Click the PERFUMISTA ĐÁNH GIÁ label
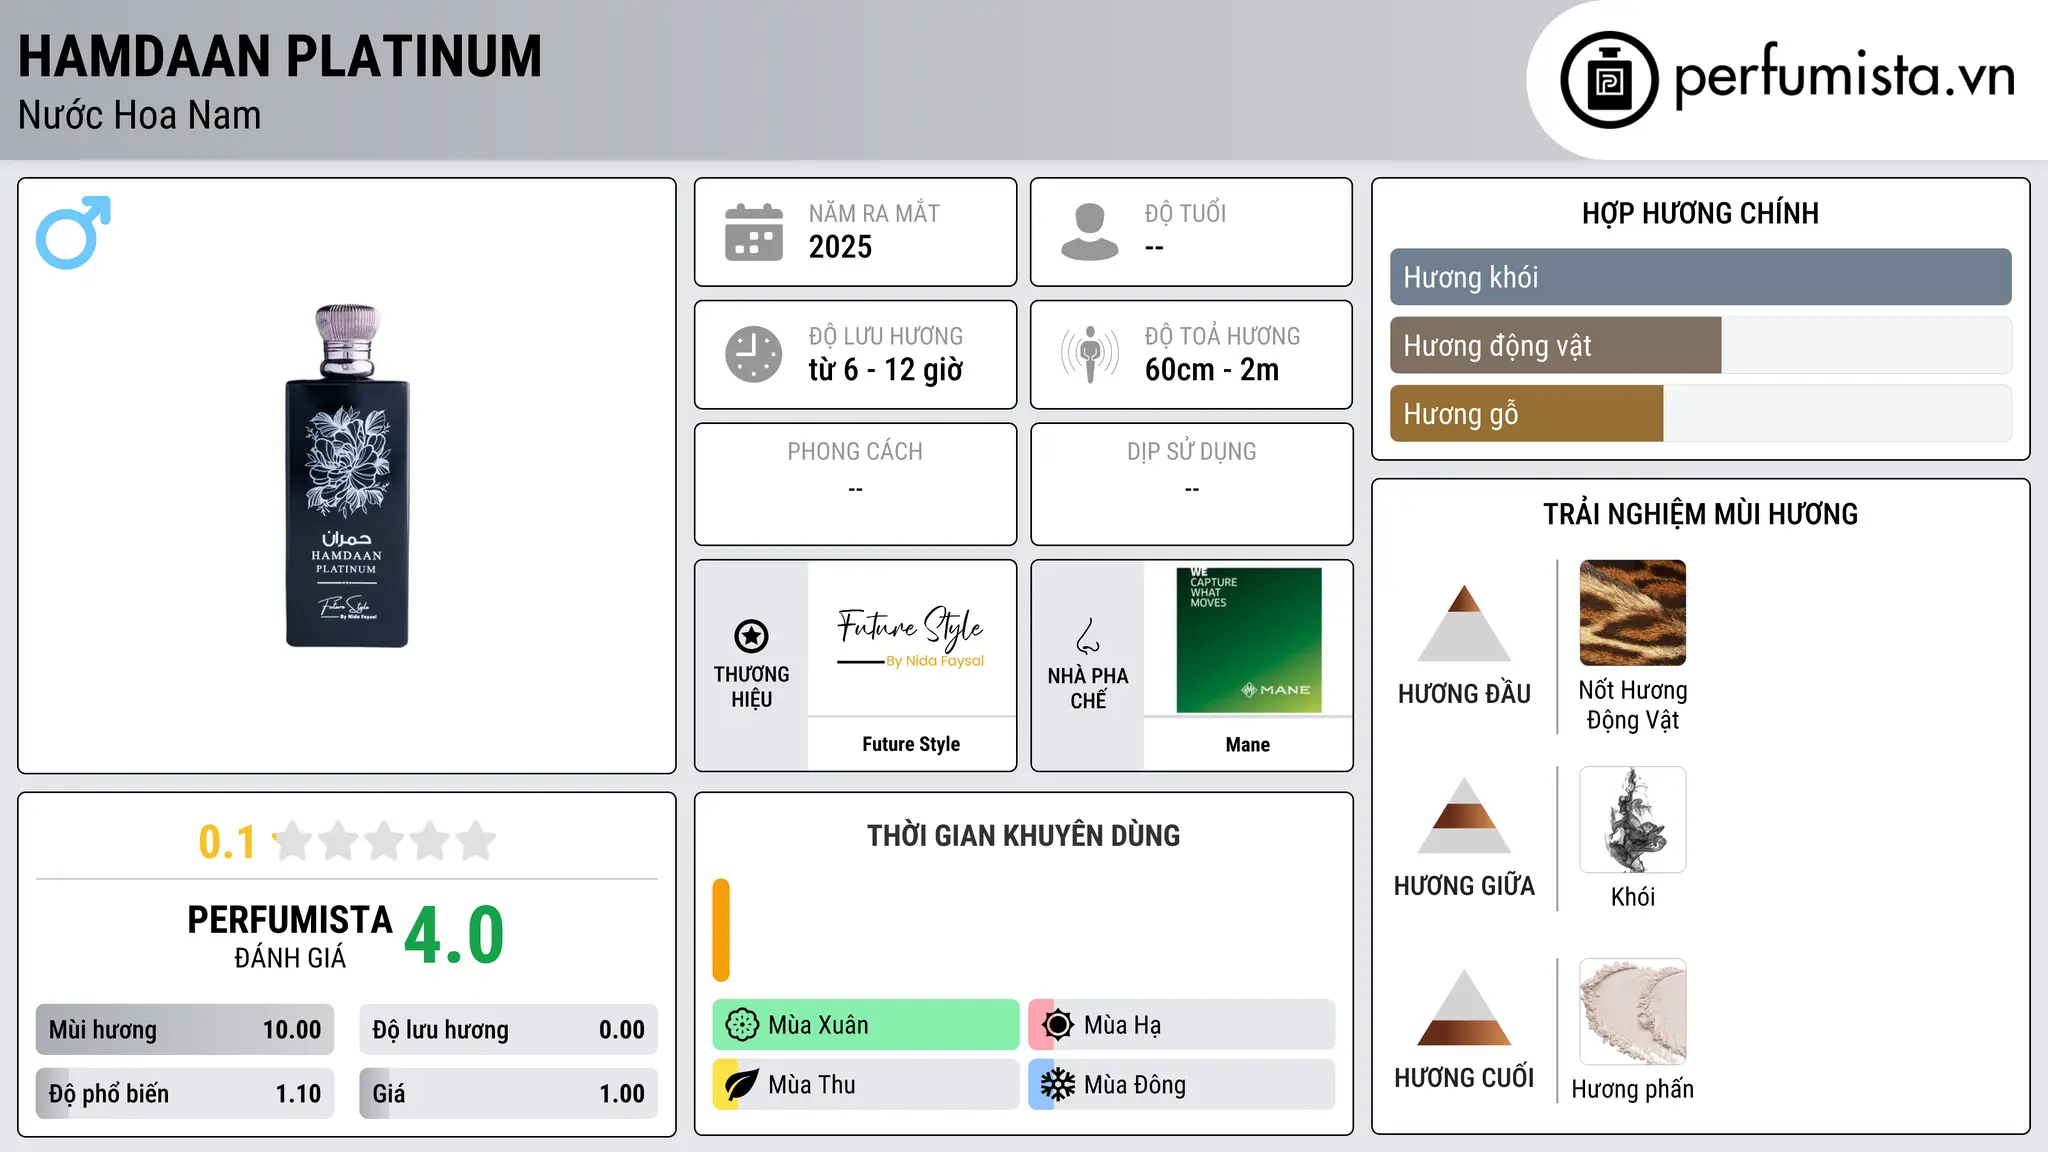This screenshot has width=2048, height=1152. pyautogui.click(x=290, y=936)
